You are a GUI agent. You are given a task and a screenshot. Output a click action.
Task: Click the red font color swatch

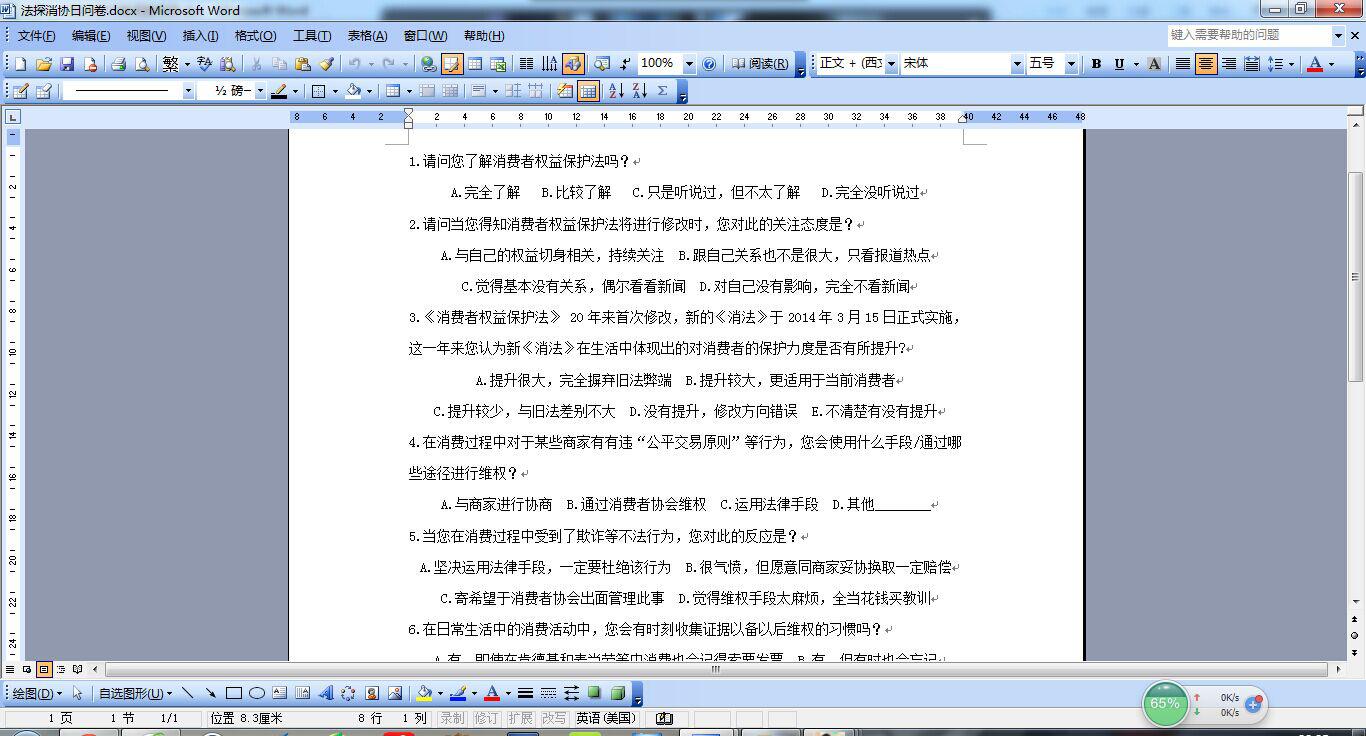[x=1315, y=64]
